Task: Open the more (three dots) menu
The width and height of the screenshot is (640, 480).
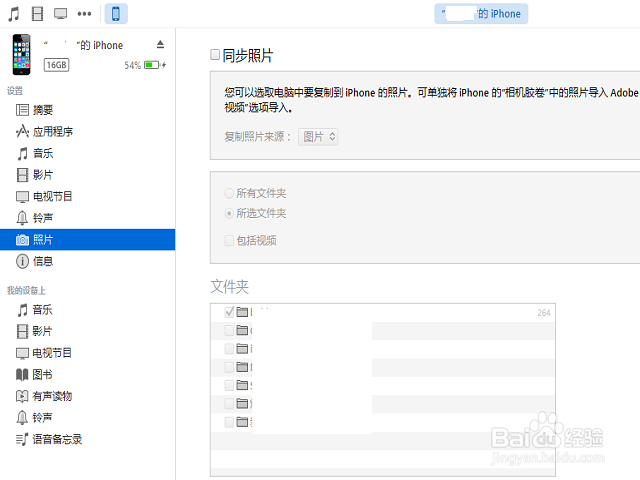Action: click(84, 14)
